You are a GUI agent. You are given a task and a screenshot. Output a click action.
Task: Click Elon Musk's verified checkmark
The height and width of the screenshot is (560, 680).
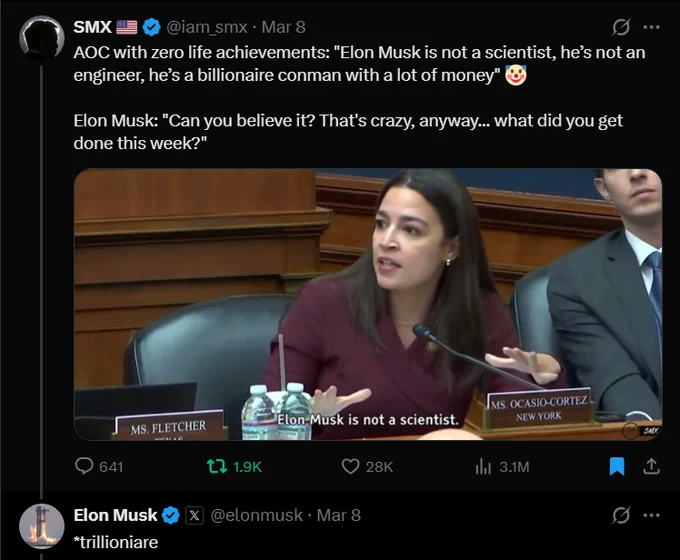coord(170,515)
